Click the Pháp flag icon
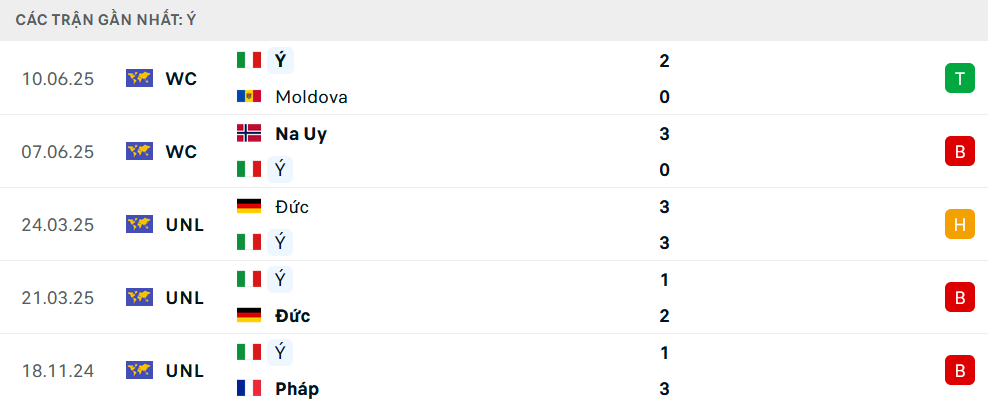 tap(249, 388)
